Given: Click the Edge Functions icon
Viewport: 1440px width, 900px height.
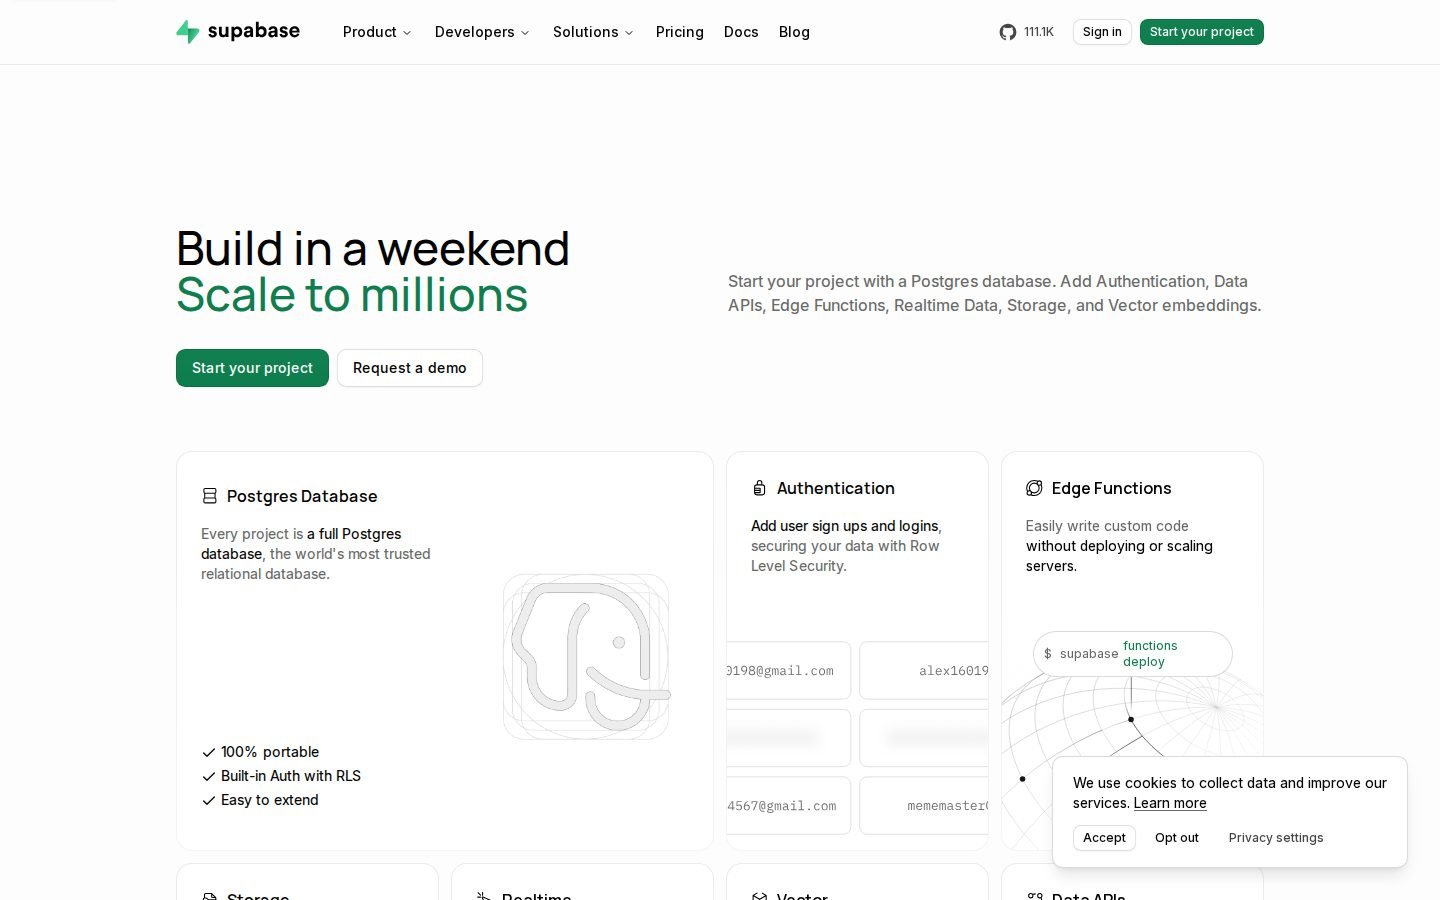Looking at the screenshot, I should tap(1034, 488).
